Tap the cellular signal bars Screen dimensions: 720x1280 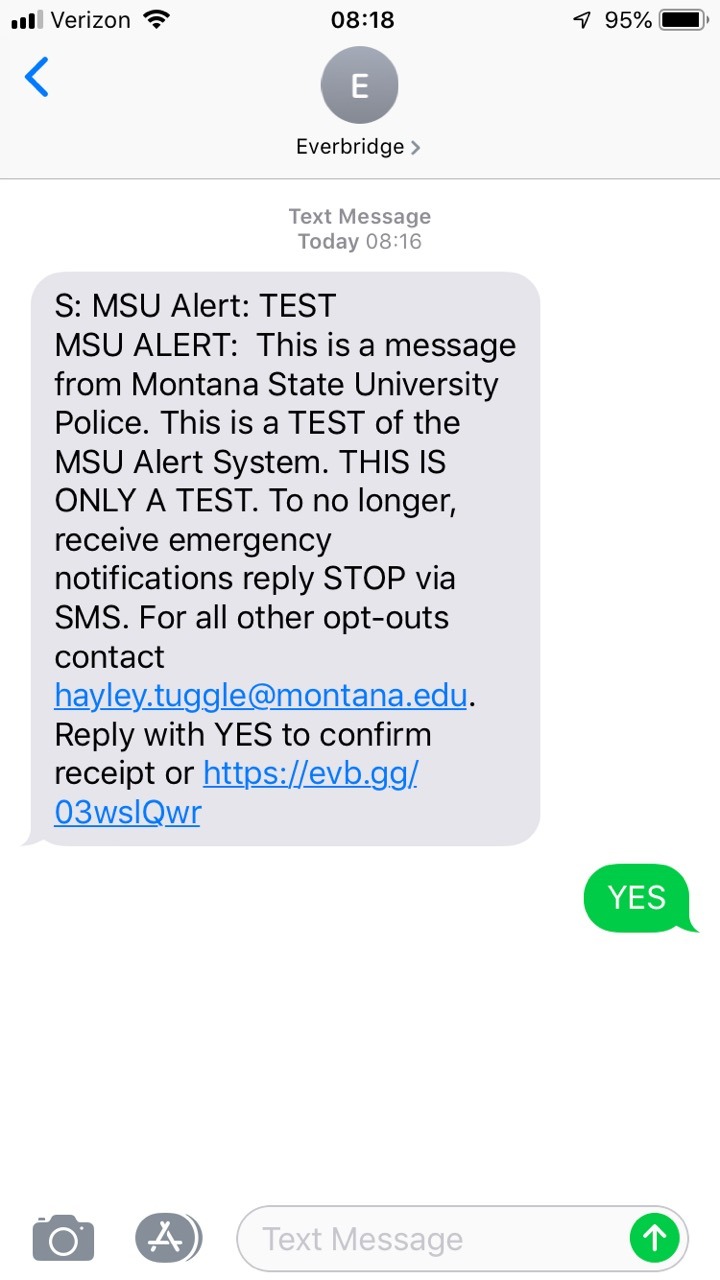[28, 20]
